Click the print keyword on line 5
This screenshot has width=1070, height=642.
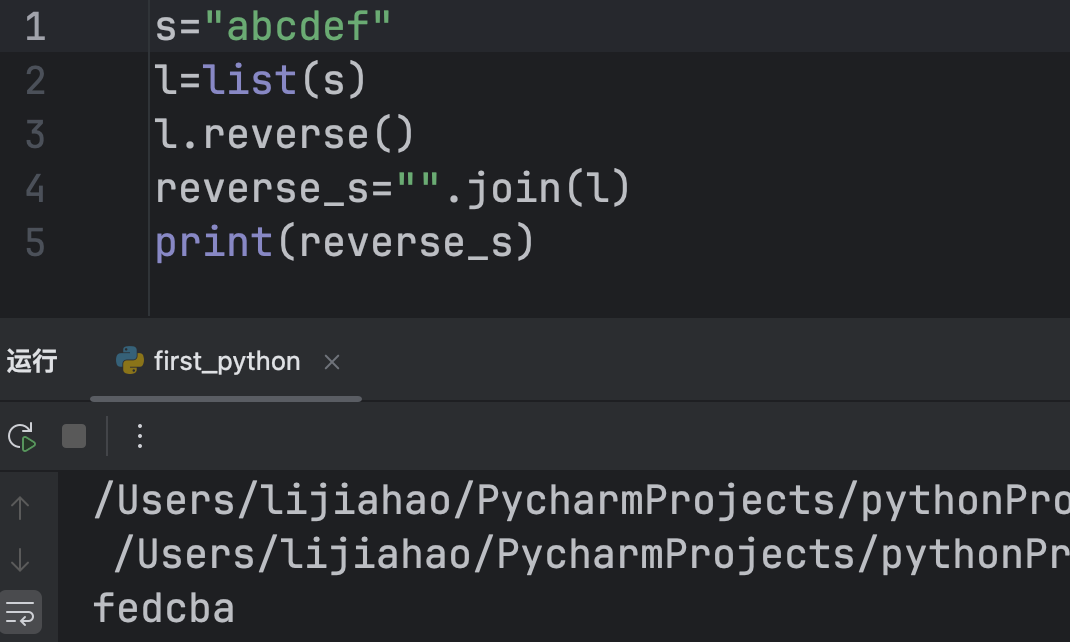pyautogui.click(x=214, y=243)
